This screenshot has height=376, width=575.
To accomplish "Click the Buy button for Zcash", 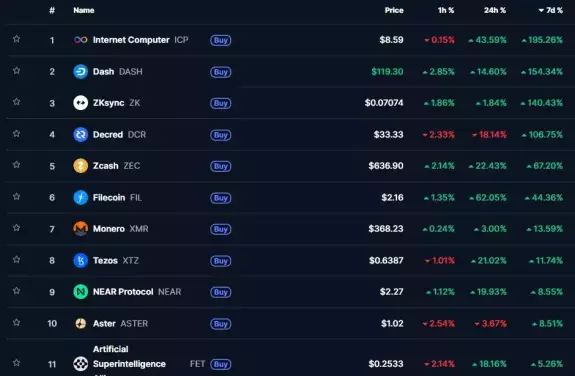I will 221,166.
